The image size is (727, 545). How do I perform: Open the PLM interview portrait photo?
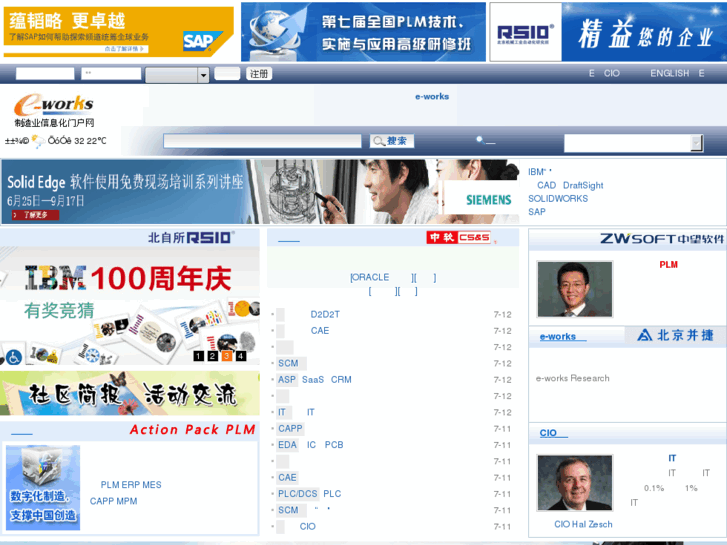click(x=574, y=289)
